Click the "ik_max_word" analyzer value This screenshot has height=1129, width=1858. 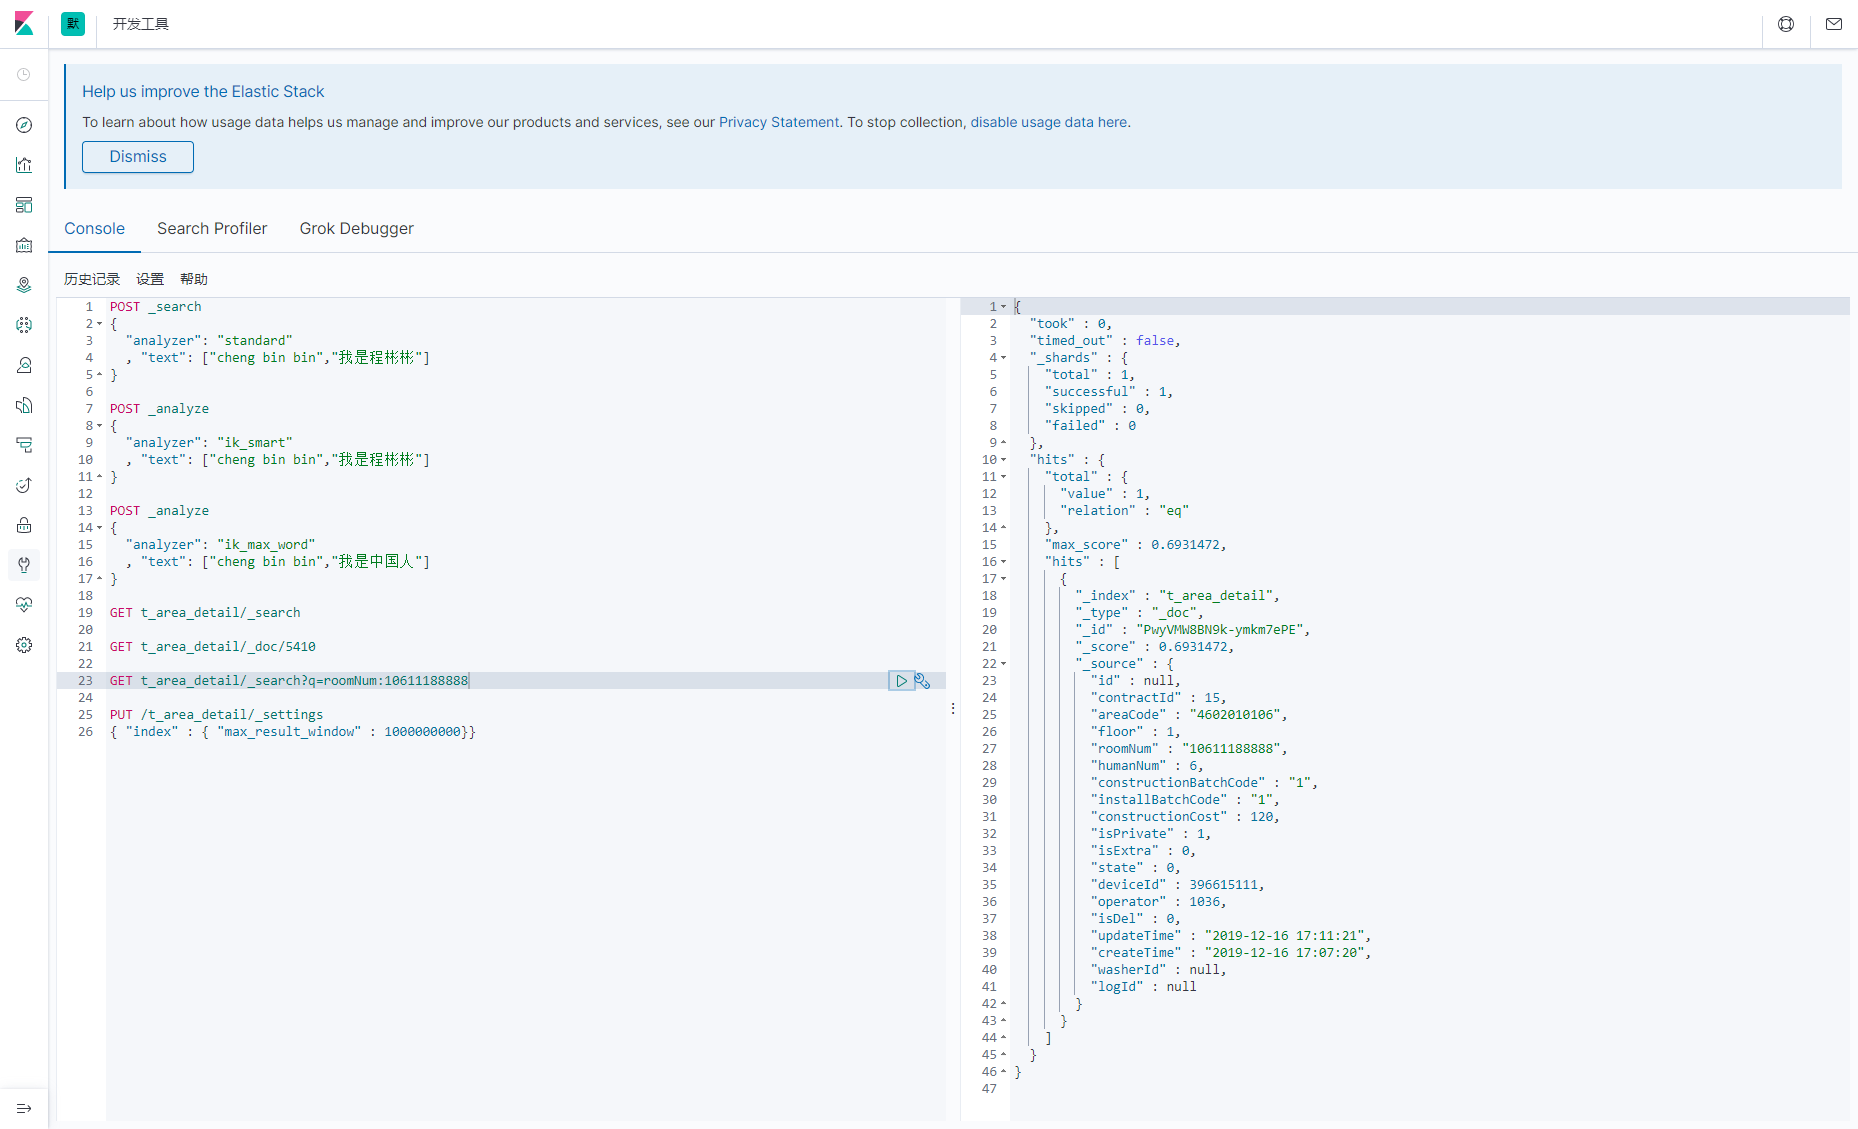[266, 545]
